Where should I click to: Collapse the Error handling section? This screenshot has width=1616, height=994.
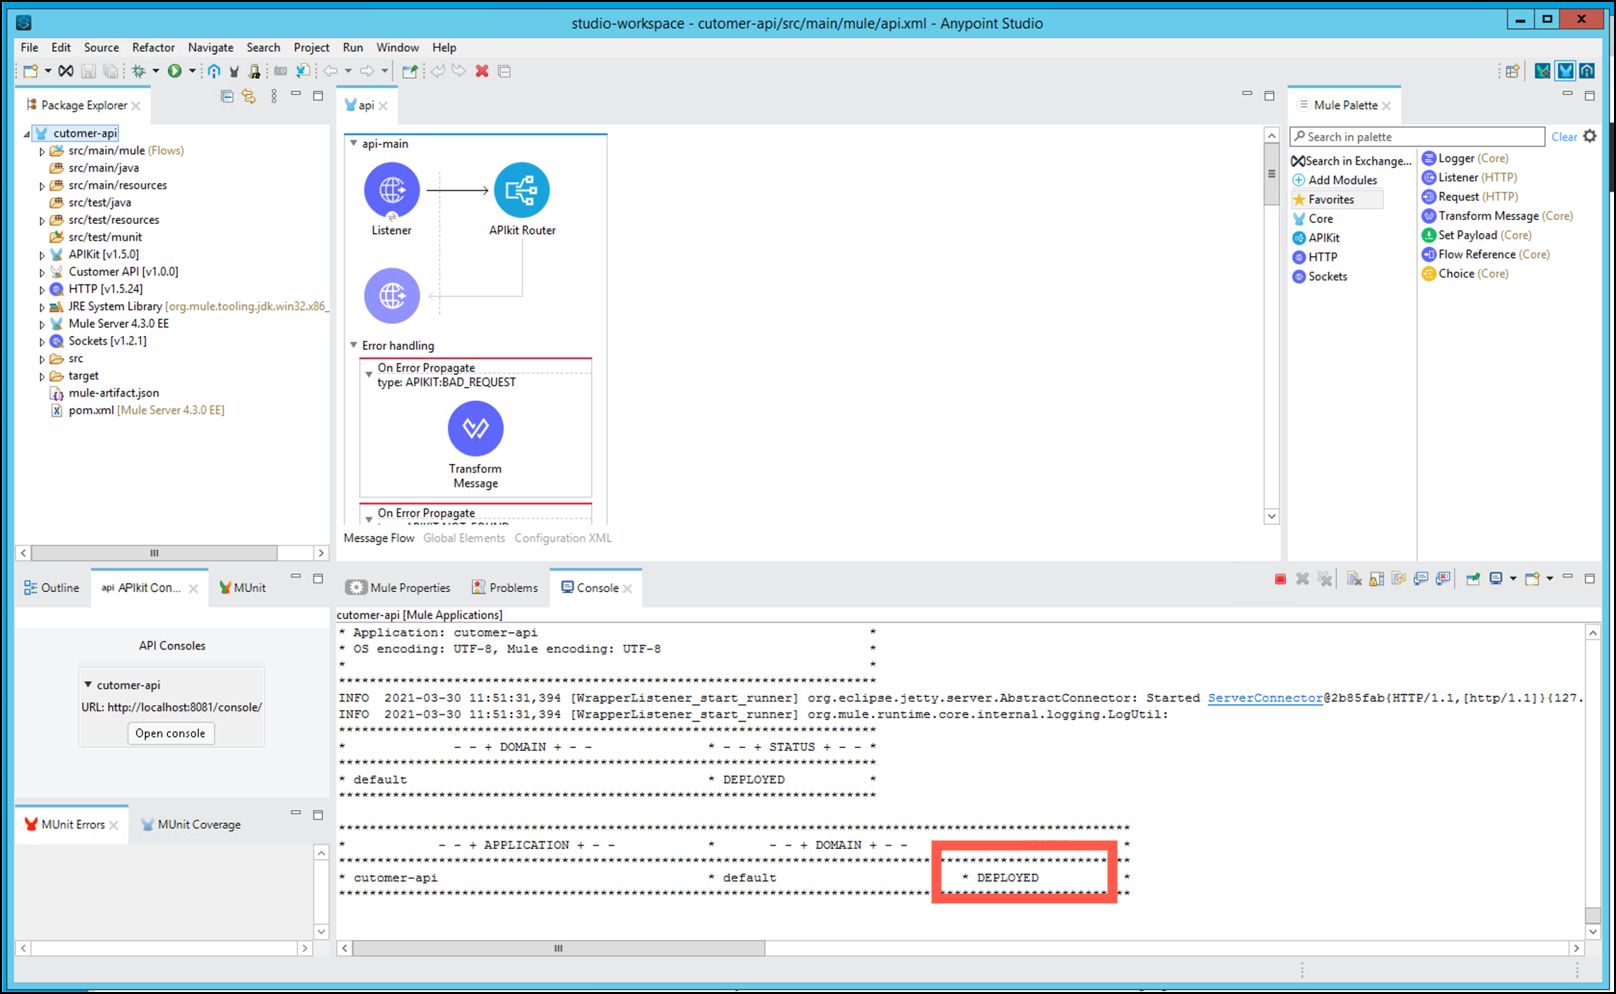pos(353,345)
